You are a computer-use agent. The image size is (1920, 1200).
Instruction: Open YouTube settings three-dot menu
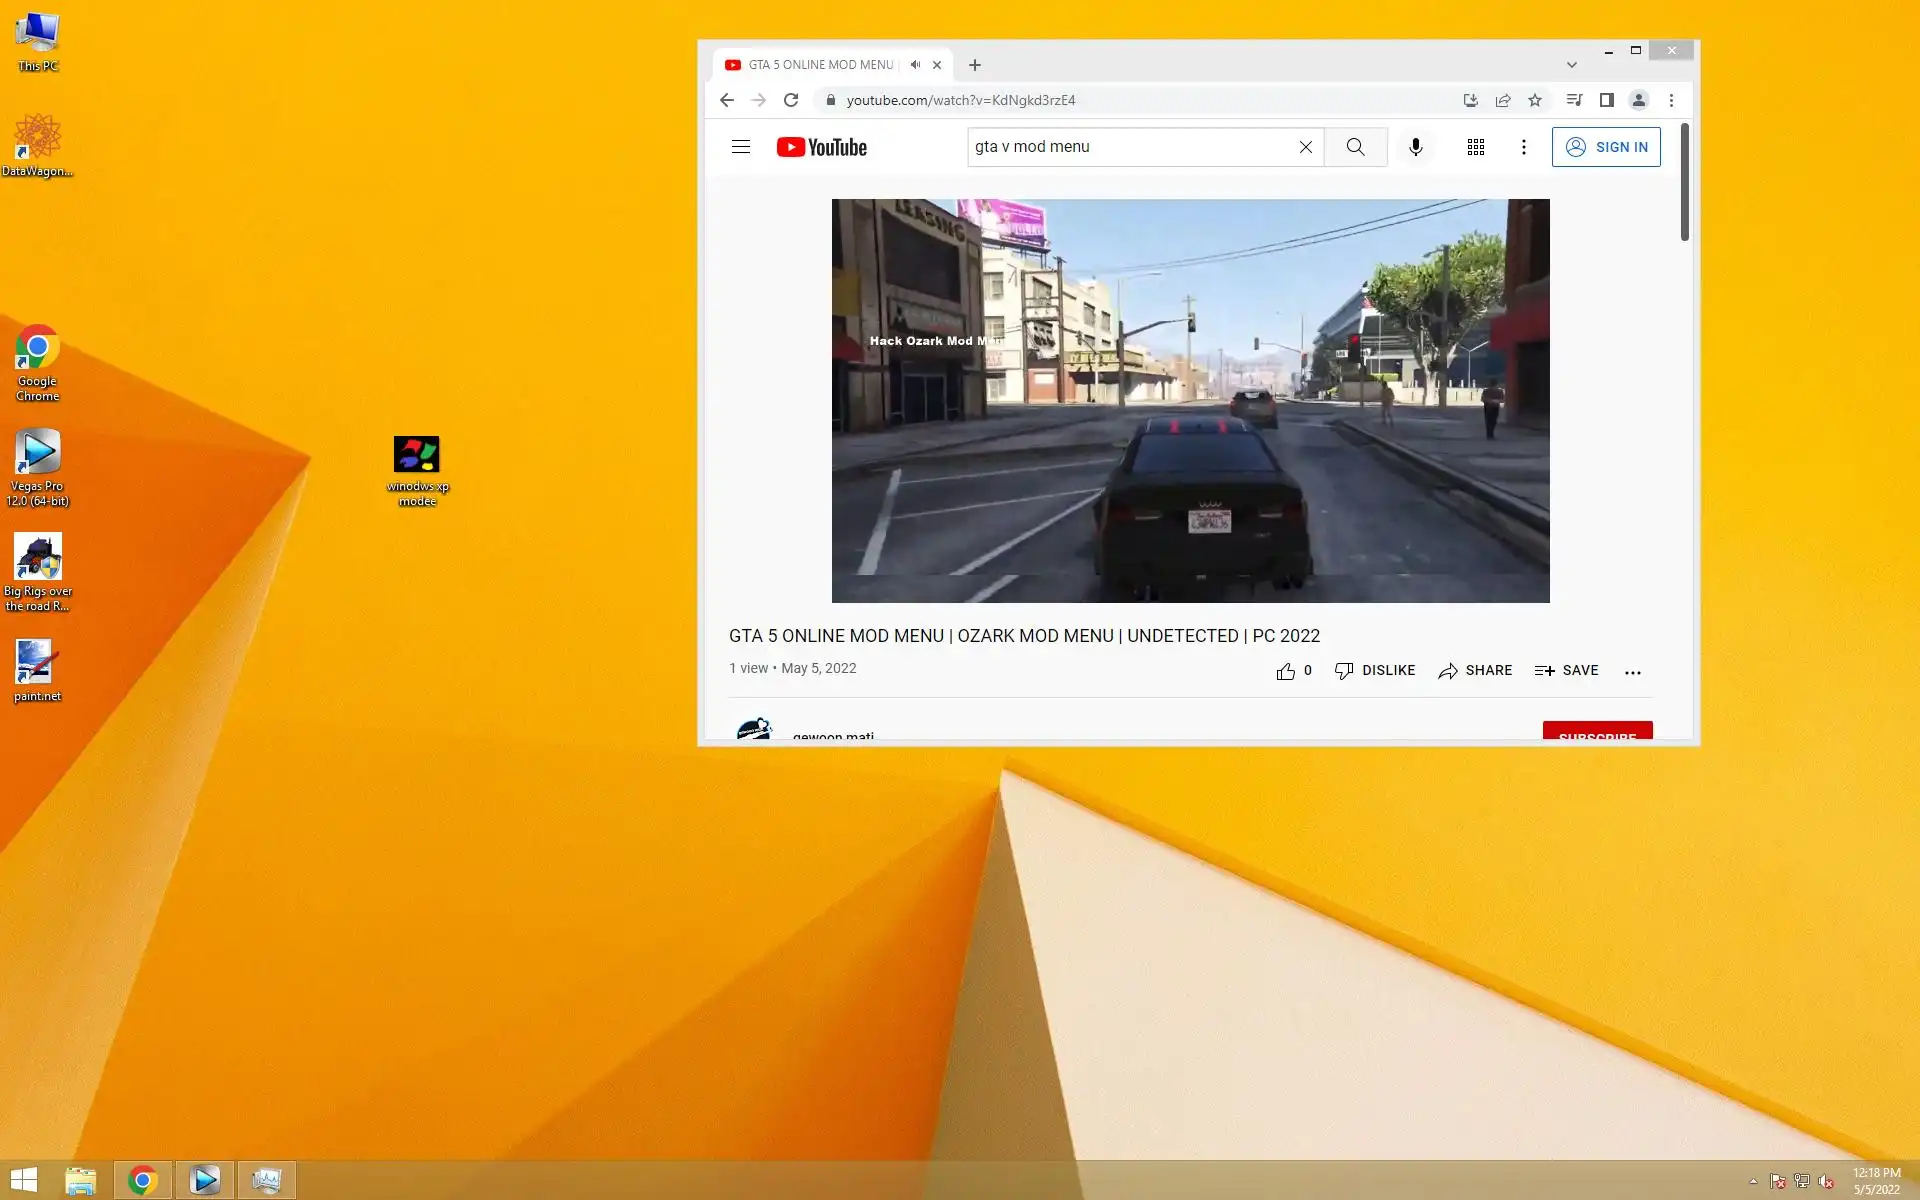pos(1523,147)
